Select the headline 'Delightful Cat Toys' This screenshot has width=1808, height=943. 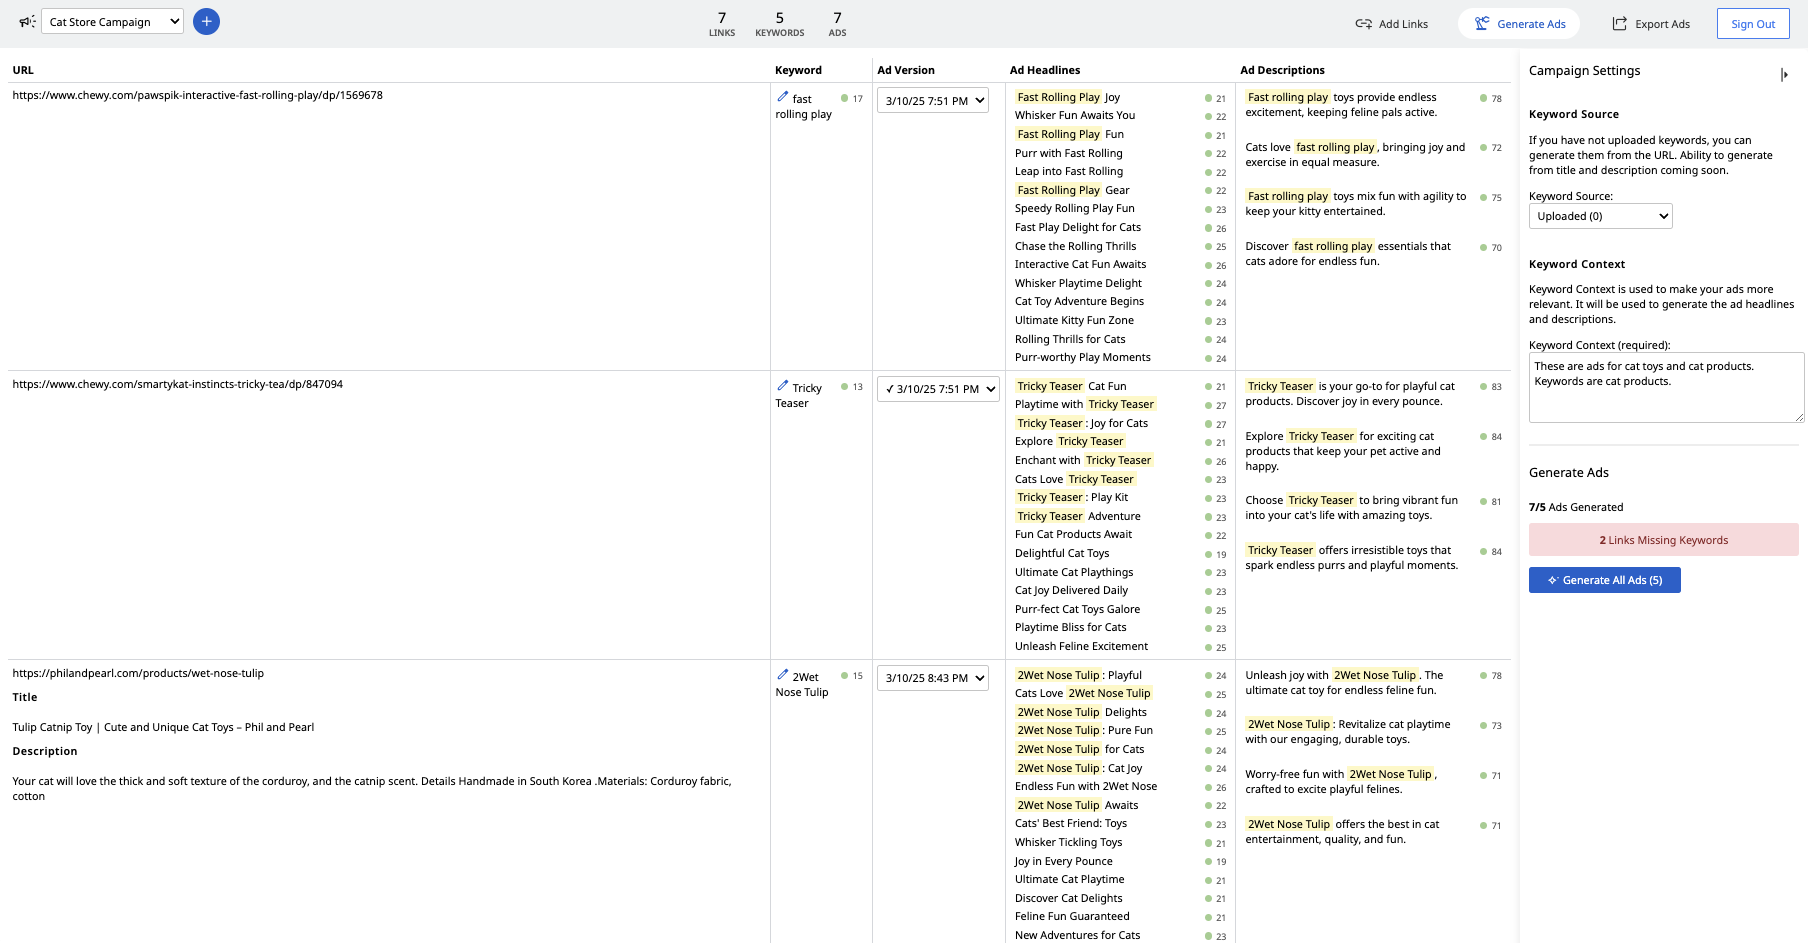tap(1062, 554)
